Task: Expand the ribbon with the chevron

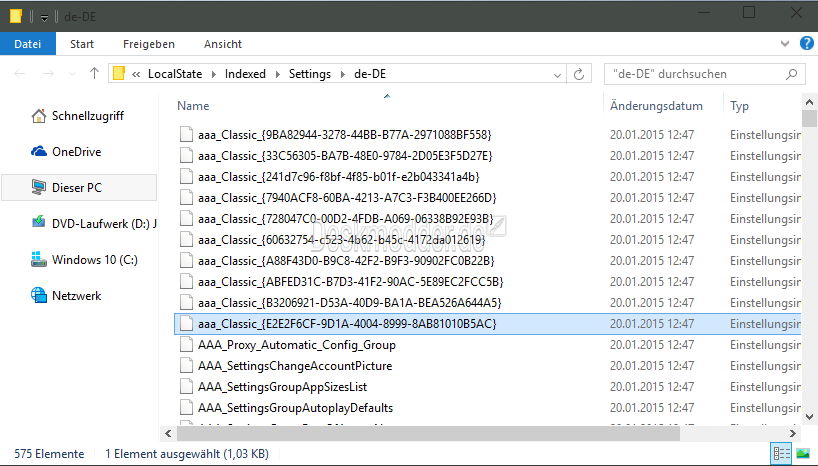Action: (785, 44)
